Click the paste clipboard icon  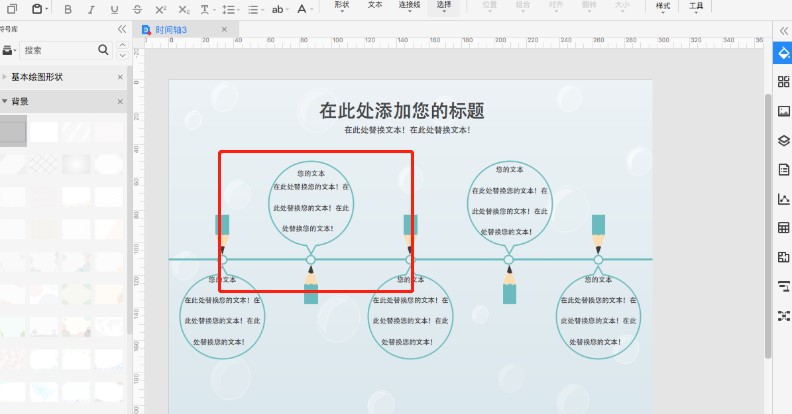click(37, 9)
